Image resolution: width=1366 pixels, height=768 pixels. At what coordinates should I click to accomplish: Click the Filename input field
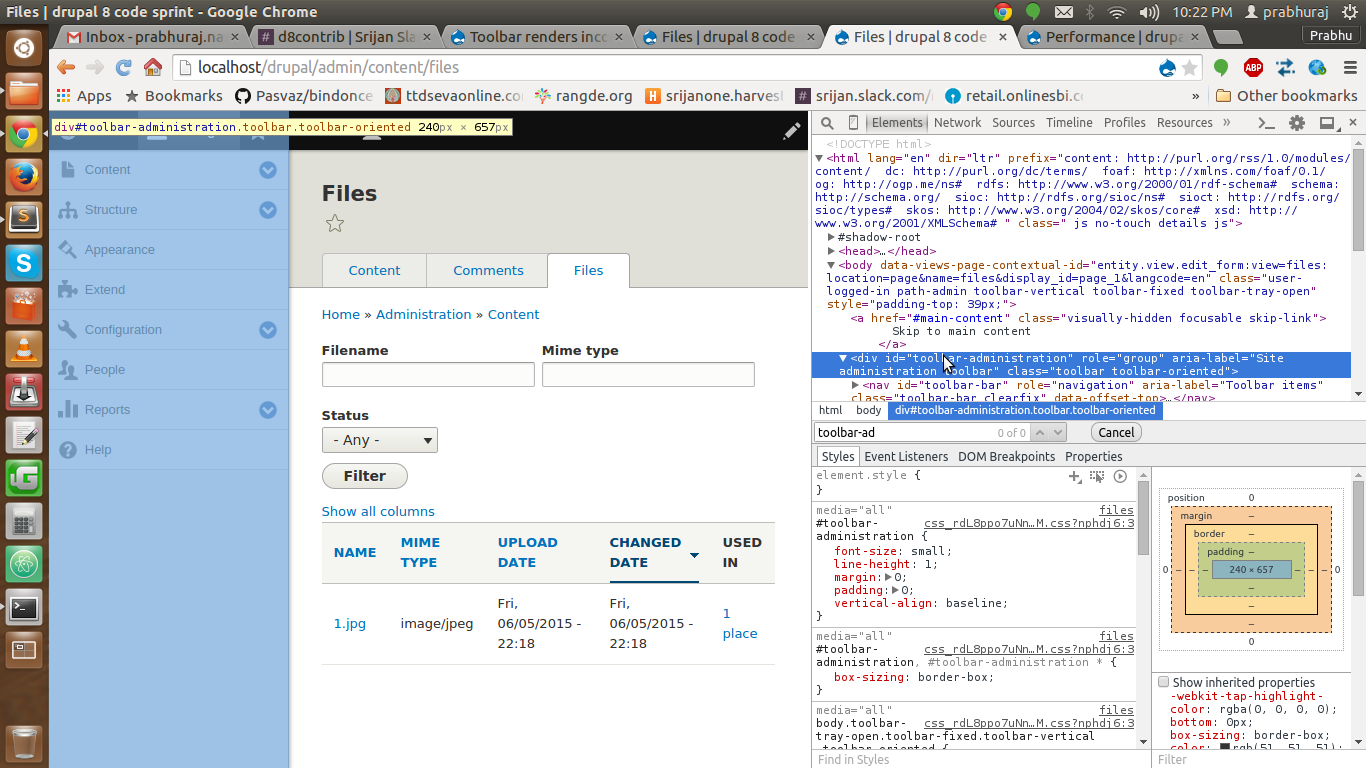click(x=428, y=375)
